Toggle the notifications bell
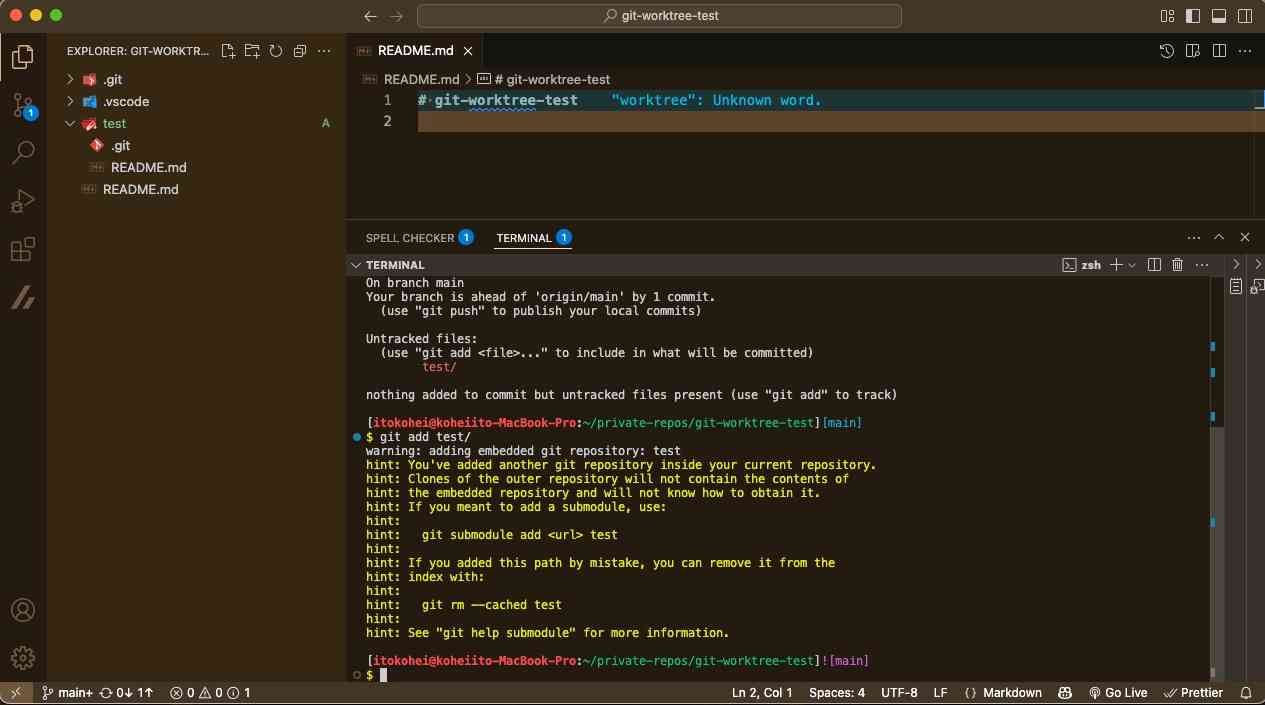Screen dimensions: 1265x705 (1244, 692)
